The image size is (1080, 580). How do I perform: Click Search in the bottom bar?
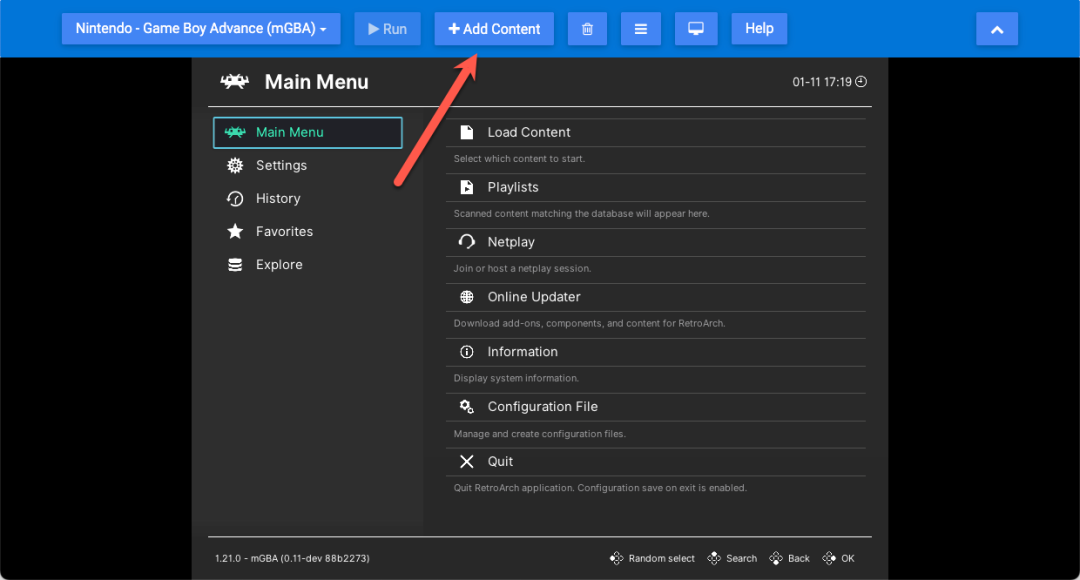[741, 558]
